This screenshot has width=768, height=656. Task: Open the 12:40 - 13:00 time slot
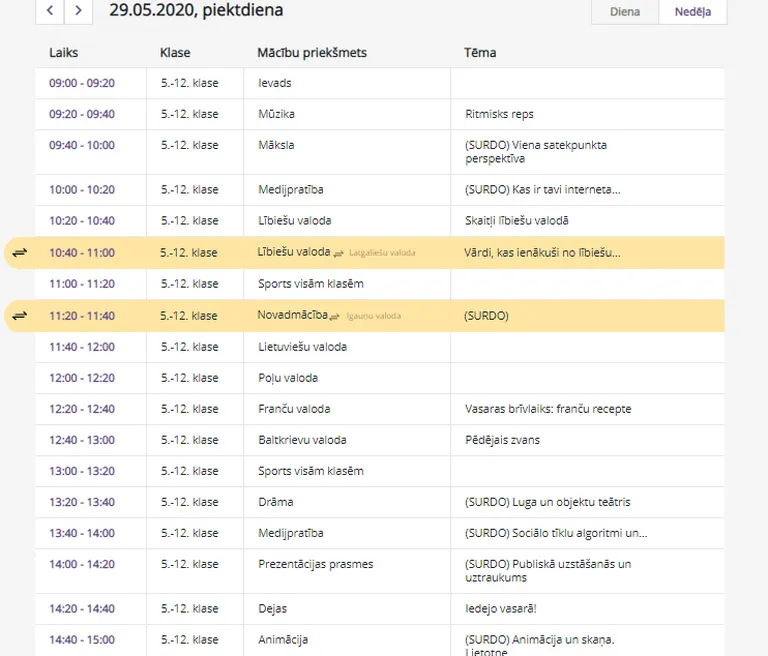pyautogui.click(x=82, y=440)
